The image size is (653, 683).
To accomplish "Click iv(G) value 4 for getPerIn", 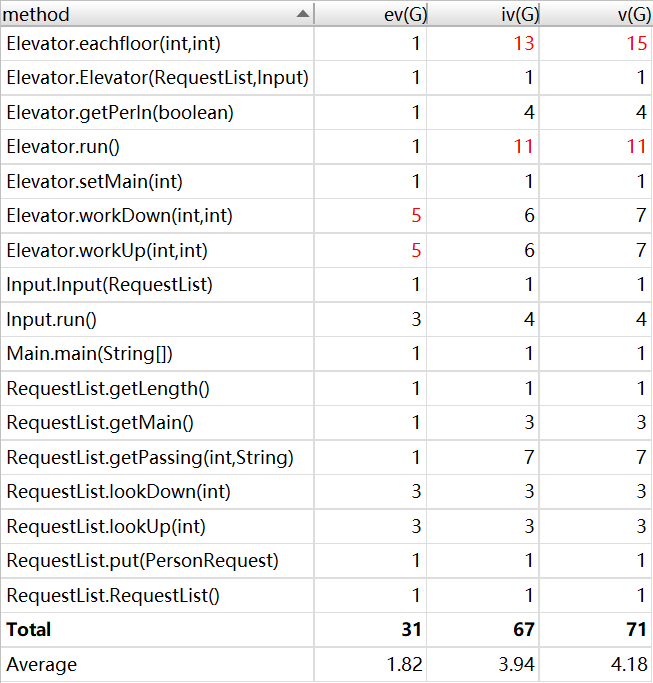I will click(x=529, y=112).
